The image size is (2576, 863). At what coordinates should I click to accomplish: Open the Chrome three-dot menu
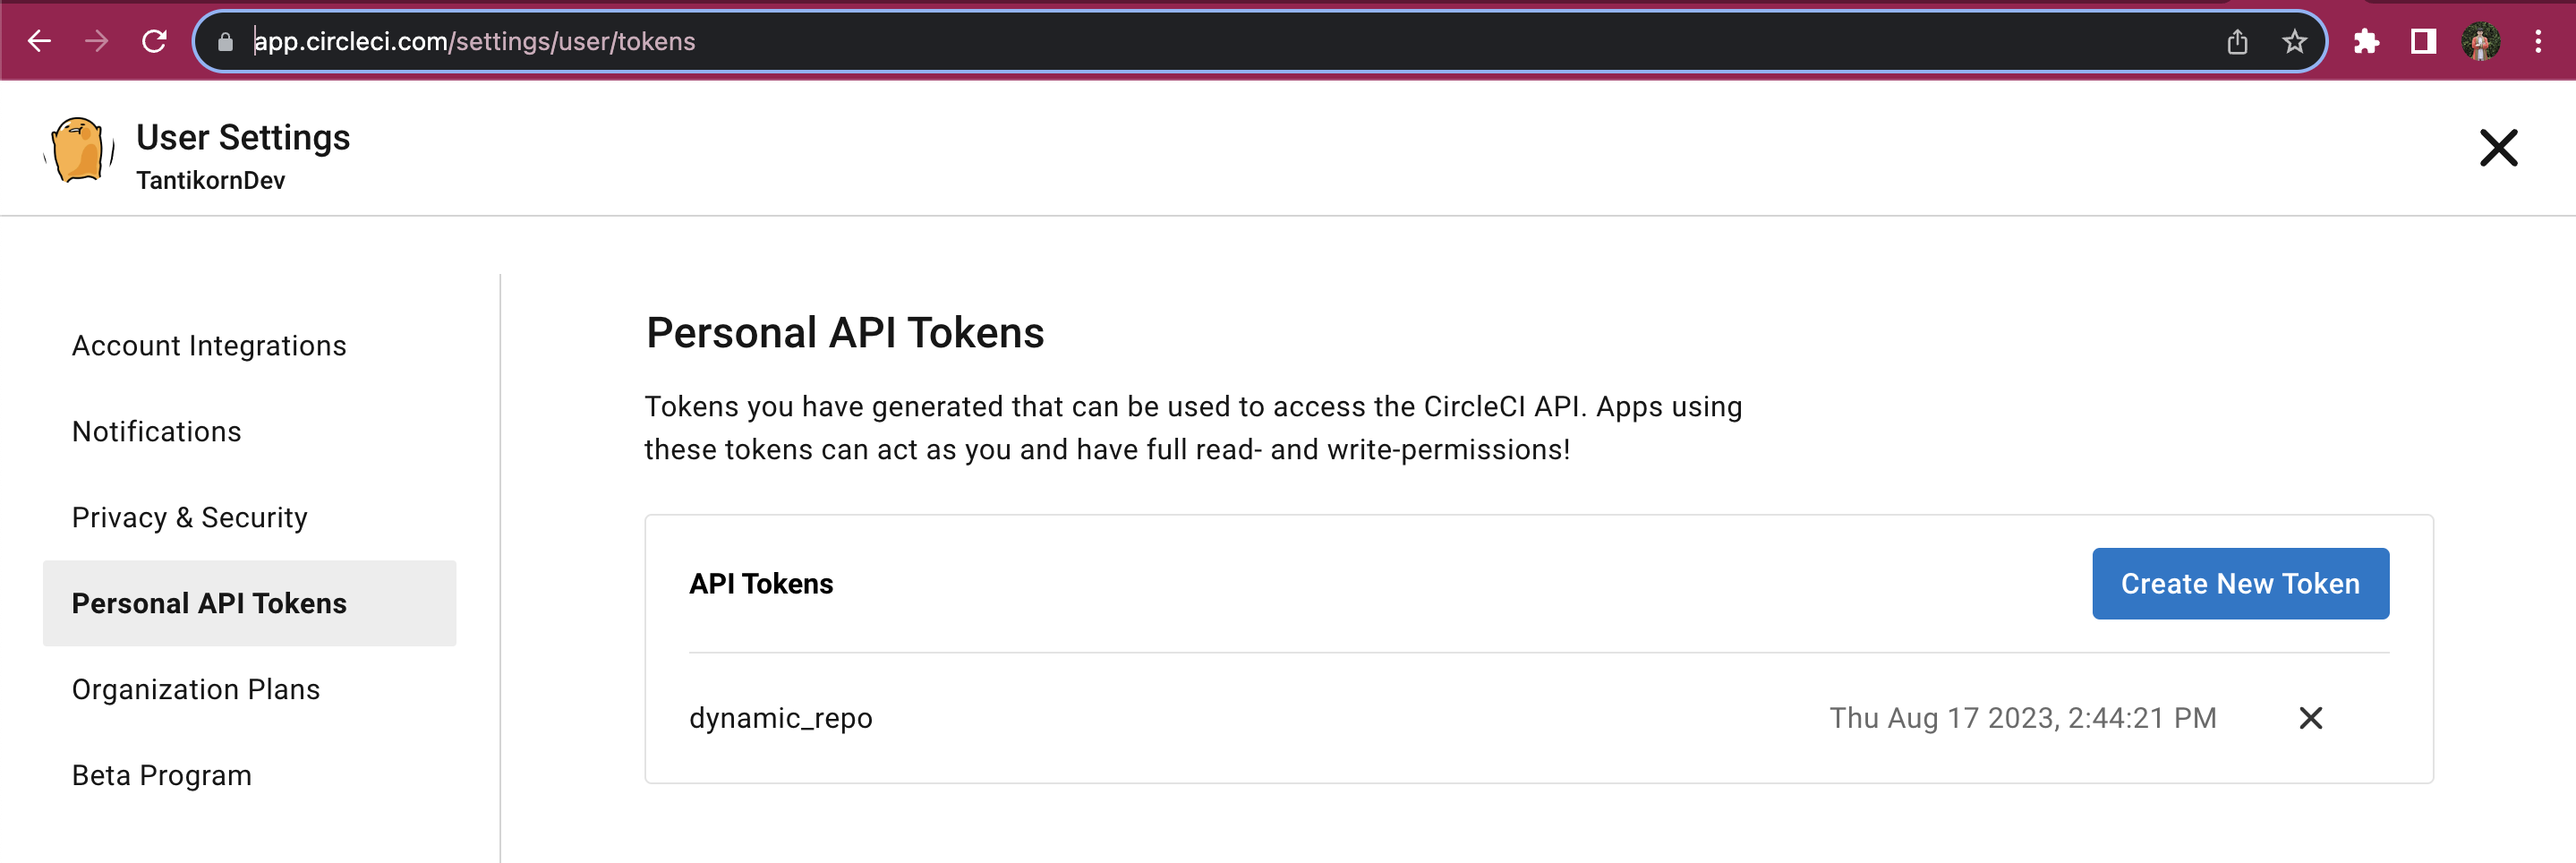(x=2538, y=42)
